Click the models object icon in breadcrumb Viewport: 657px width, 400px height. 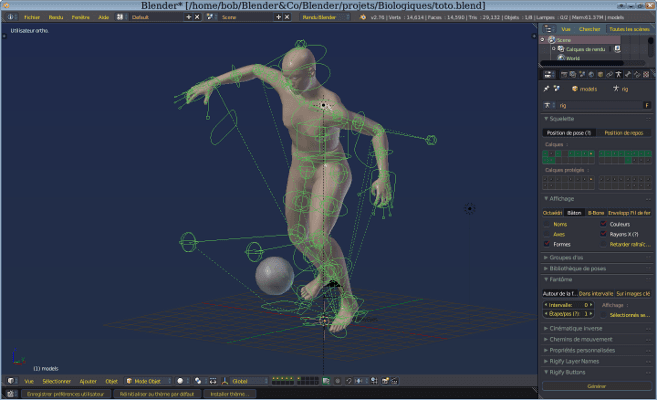tap(575, 89)
